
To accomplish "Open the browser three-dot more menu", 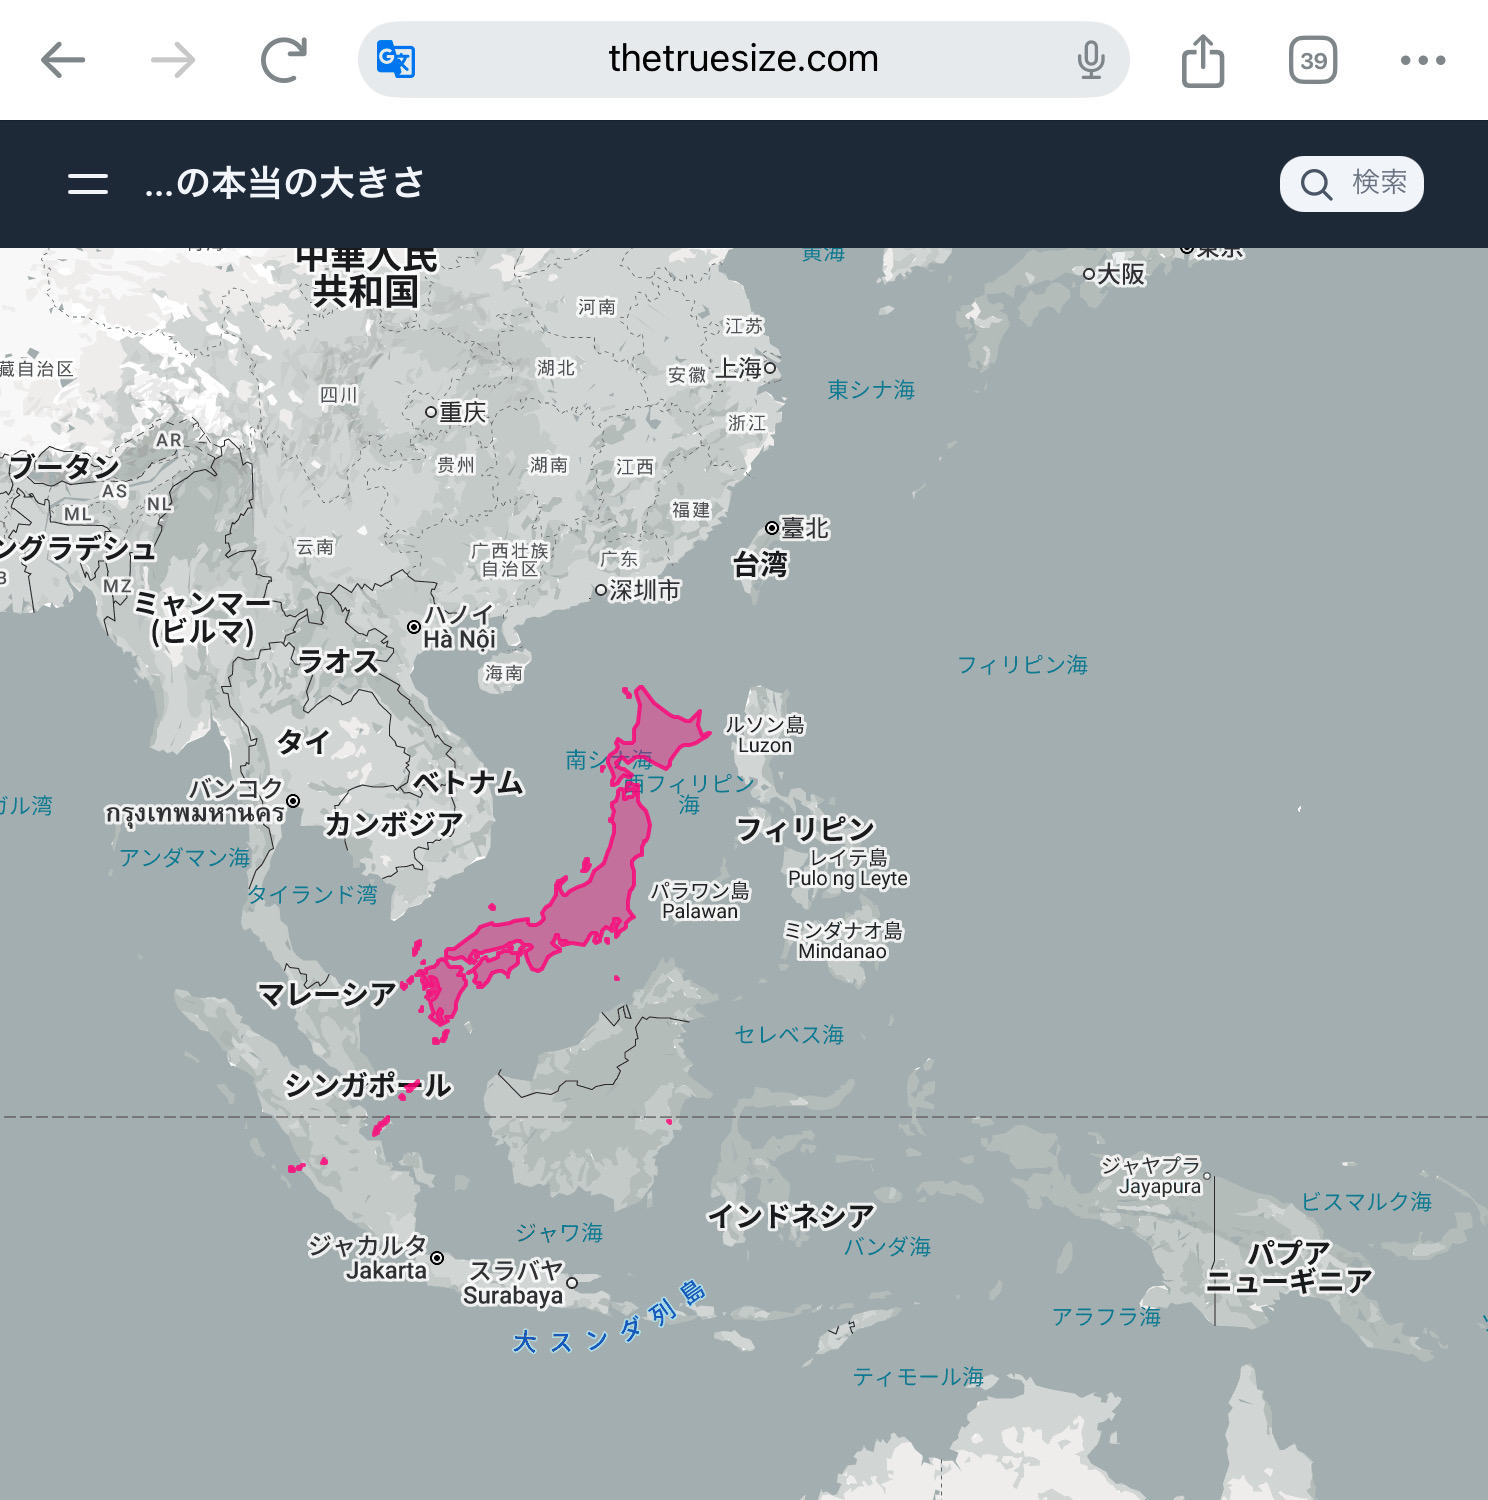I will click(1422, 61).
